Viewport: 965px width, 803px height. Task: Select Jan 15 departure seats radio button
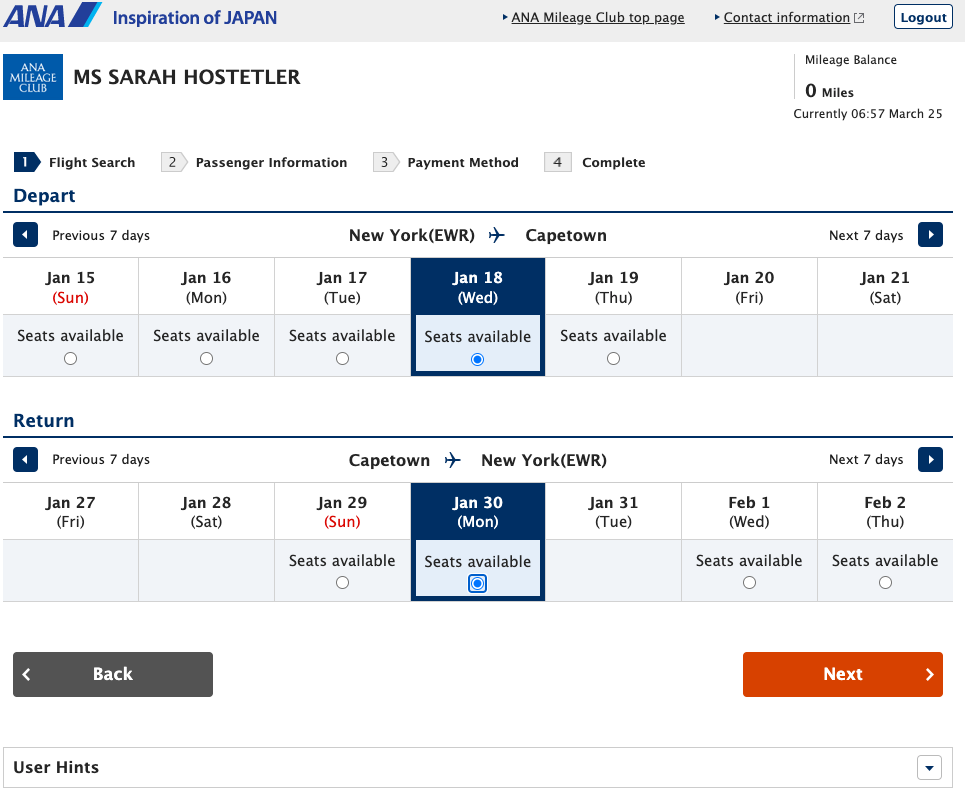tap(70, 358)
